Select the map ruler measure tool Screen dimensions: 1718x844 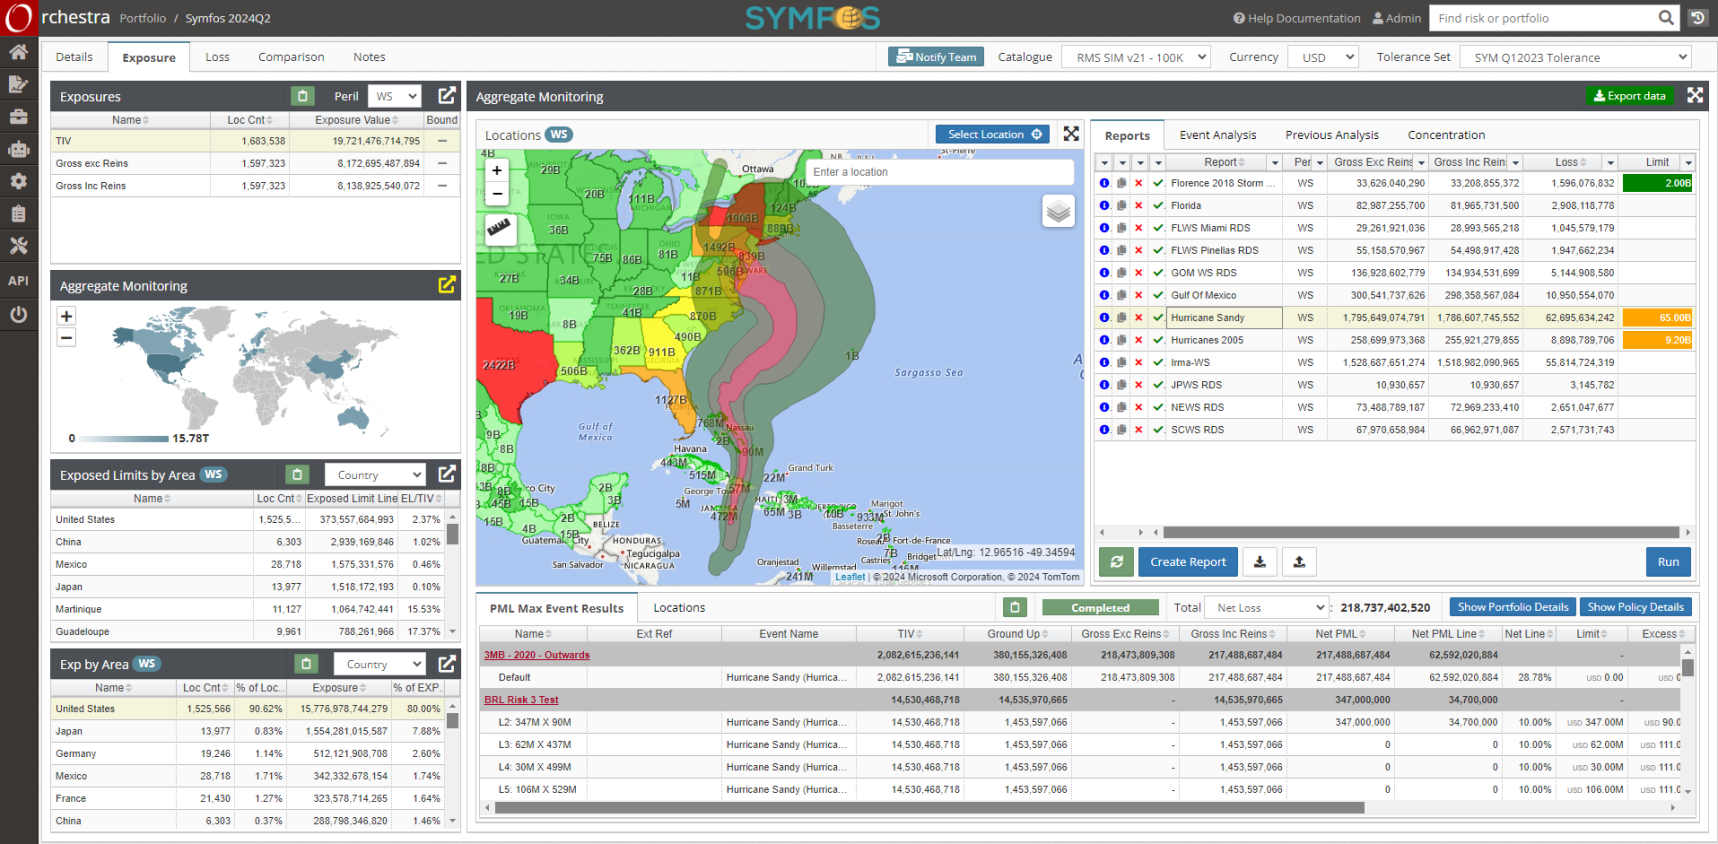pyautogui.click(x=499, y=229)
